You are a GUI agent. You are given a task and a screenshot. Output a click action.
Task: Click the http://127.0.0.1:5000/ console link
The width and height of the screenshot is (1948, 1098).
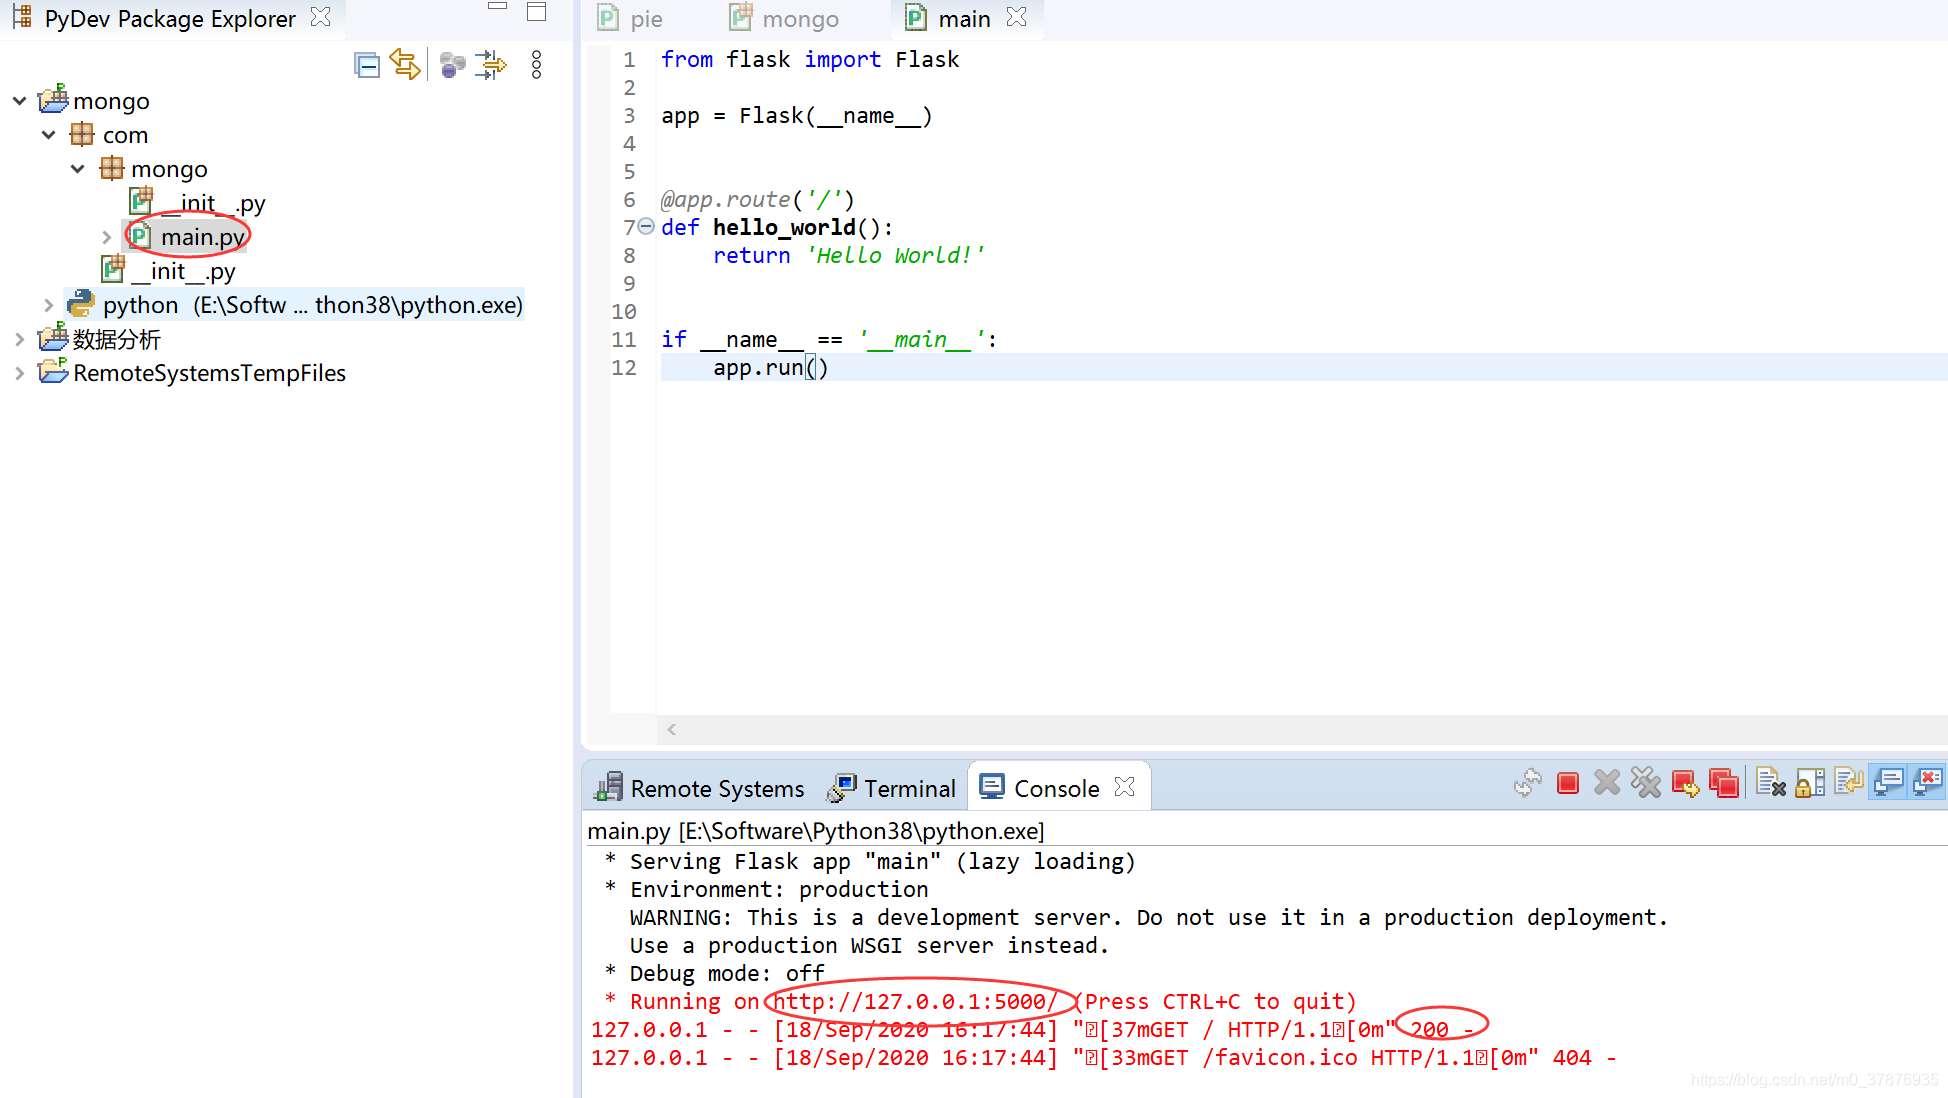point(915,1002)
